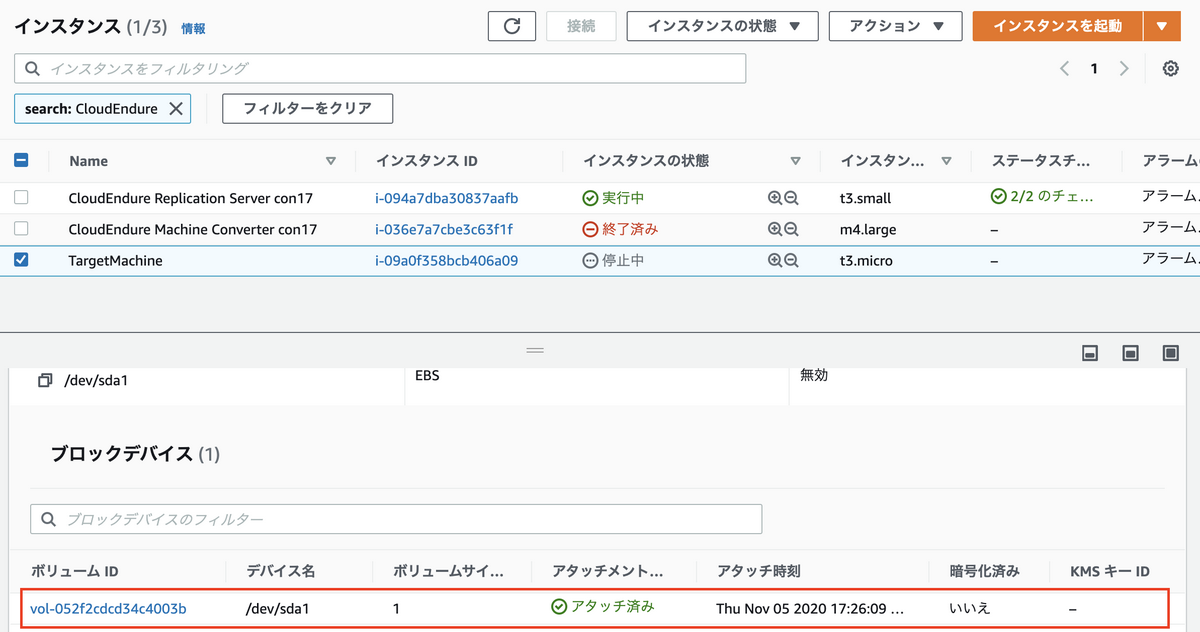The image size is (1200, 632).
Task: Expand details panel to full screen
Action: (1171, 353)
